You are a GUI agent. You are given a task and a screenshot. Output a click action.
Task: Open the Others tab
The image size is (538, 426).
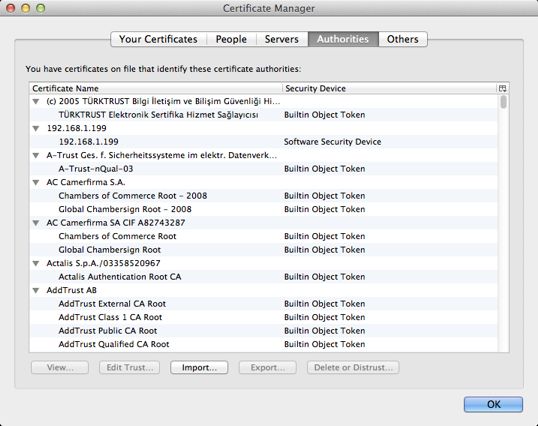click(403, 39)
